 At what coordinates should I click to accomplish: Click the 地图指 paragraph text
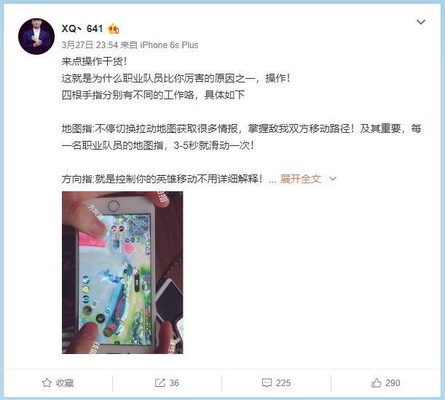point(241,137)
